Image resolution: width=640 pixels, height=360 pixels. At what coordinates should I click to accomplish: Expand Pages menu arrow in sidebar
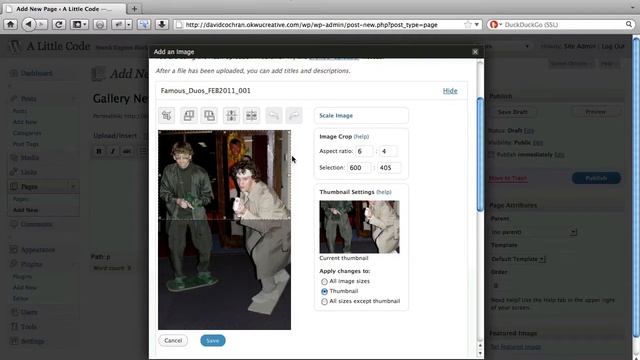point(73,187)
